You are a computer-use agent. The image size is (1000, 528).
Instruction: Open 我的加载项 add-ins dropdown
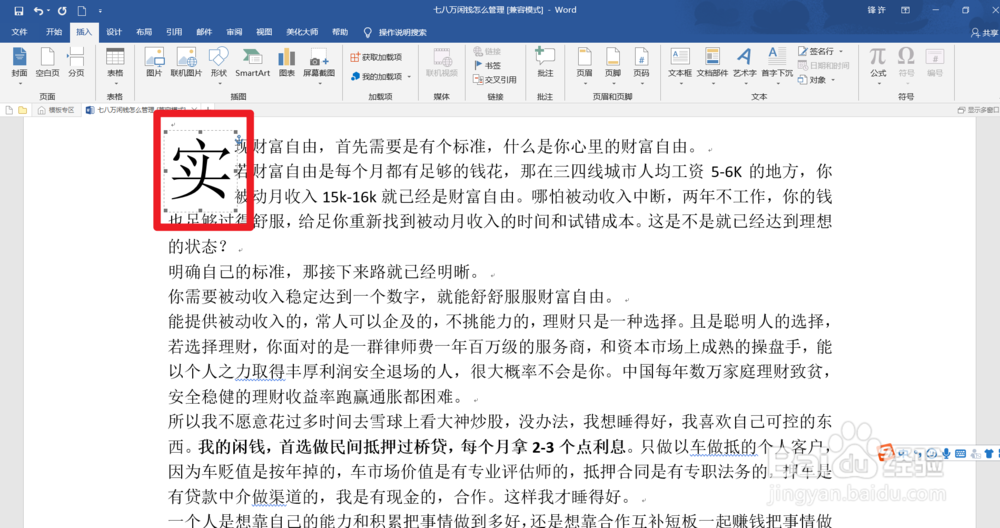pyautogui.click(x=380, y=76)
